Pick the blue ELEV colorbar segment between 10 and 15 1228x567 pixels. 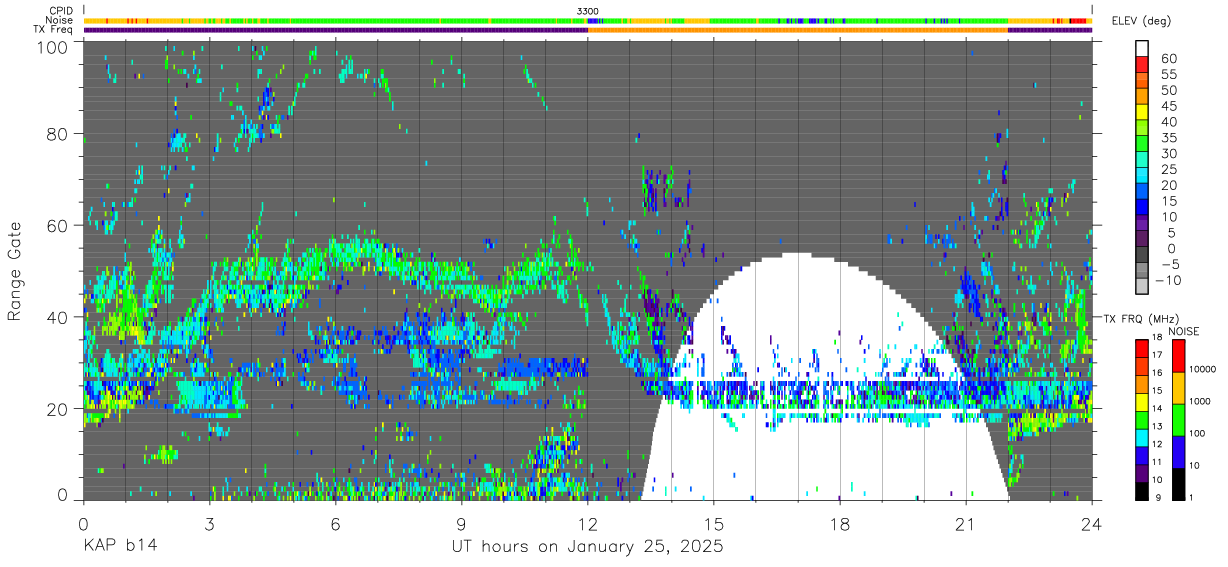(1142, 209)
